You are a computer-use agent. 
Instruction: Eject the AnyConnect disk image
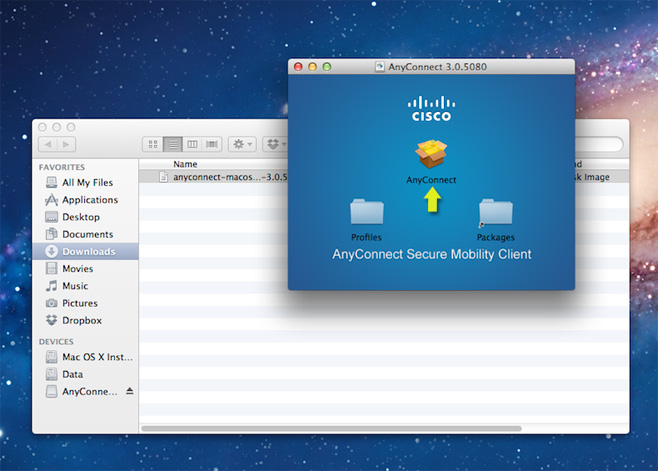[x=129, y=391]
